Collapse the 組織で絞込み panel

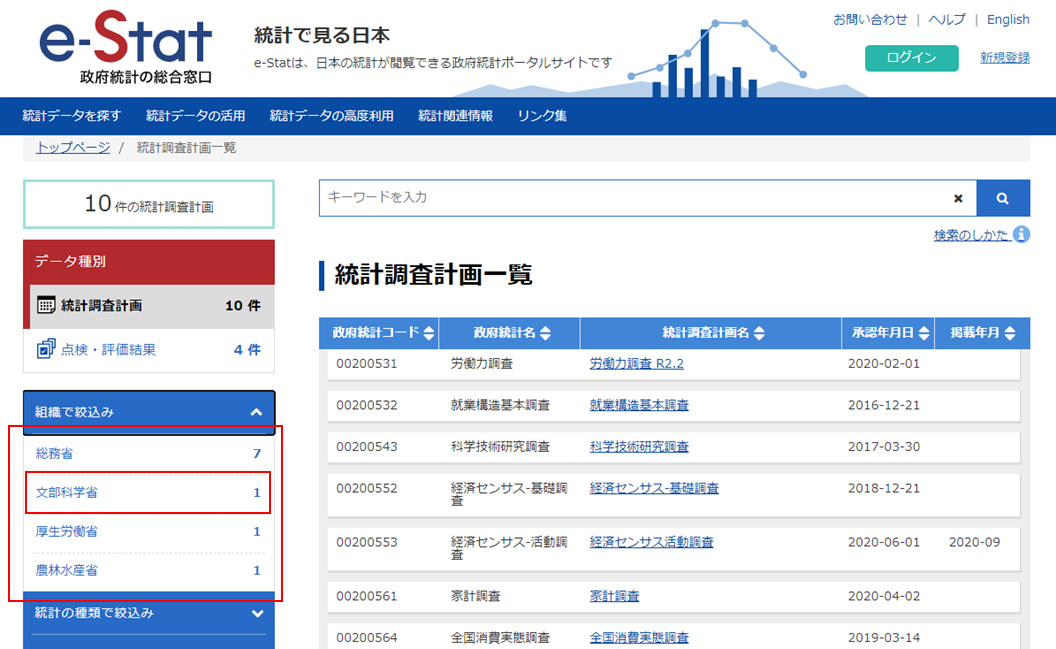point(256,412)
